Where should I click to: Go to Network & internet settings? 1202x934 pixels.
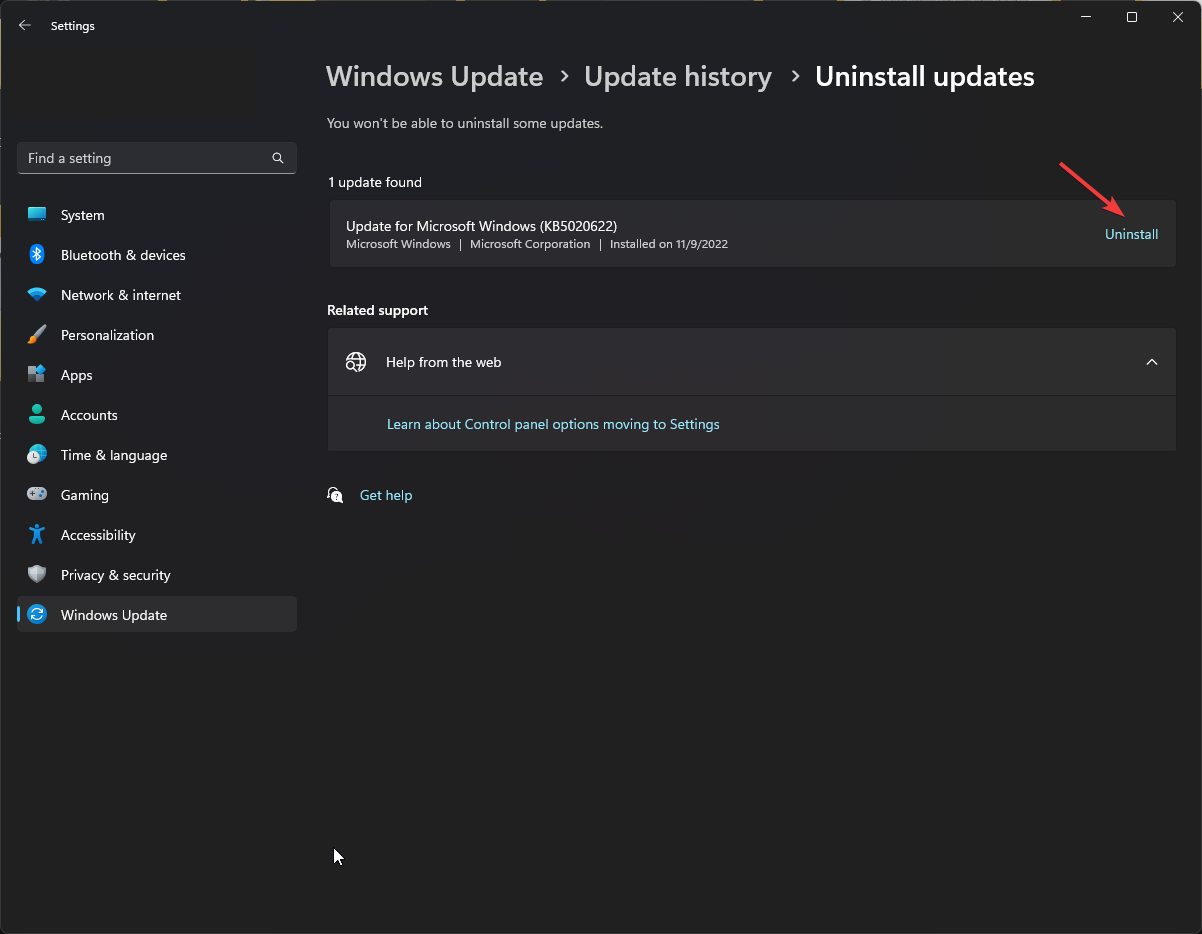tap(157, 295)
